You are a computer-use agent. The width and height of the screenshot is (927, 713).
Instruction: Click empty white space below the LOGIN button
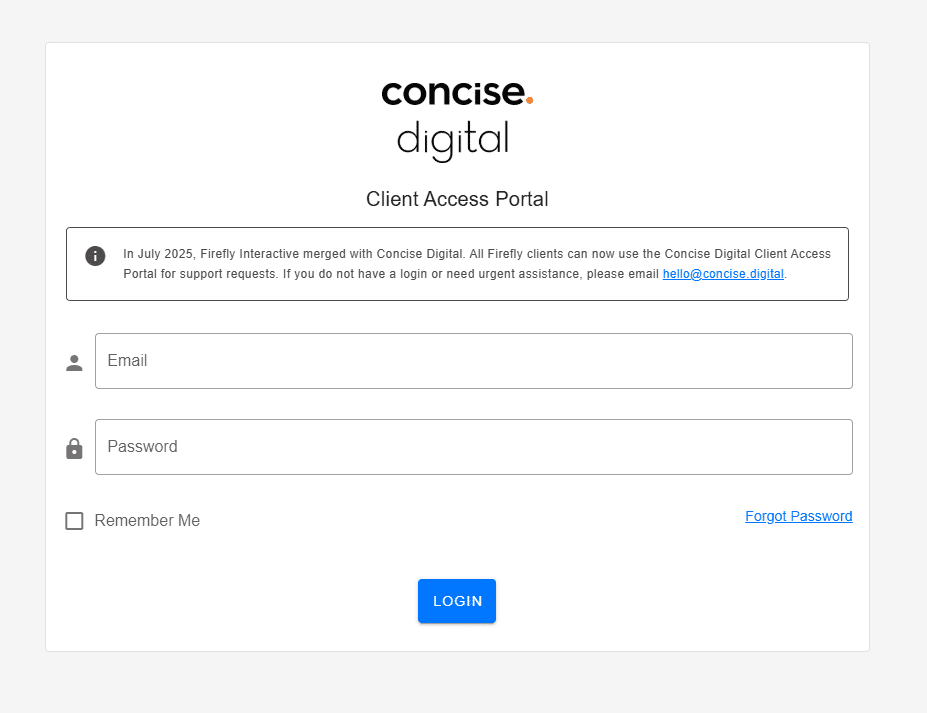point(457,638)
